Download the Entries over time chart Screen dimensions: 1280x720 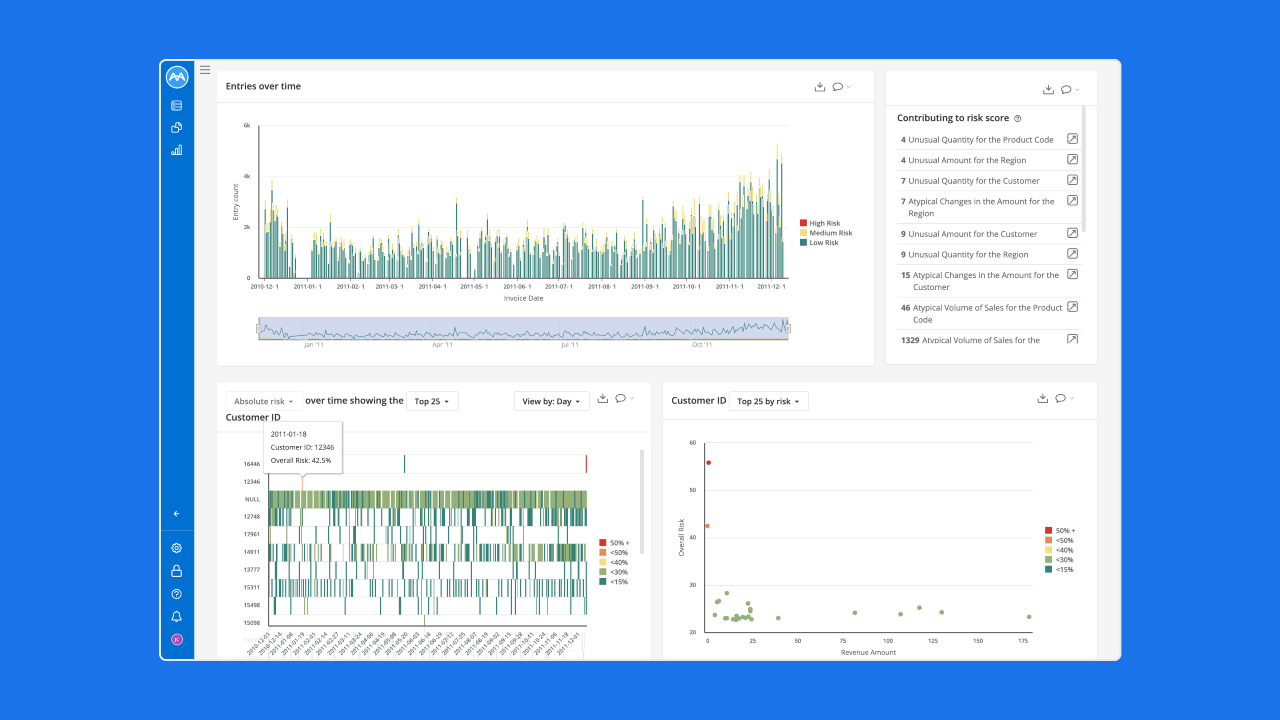(x=820, y=87)
